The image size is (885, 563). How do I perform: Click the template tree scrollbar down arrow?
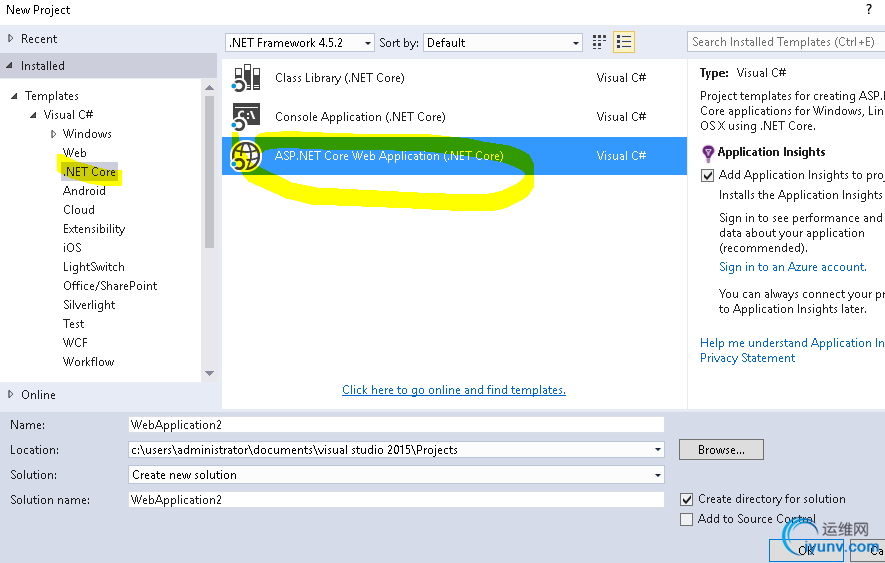[x=209, y=373]
